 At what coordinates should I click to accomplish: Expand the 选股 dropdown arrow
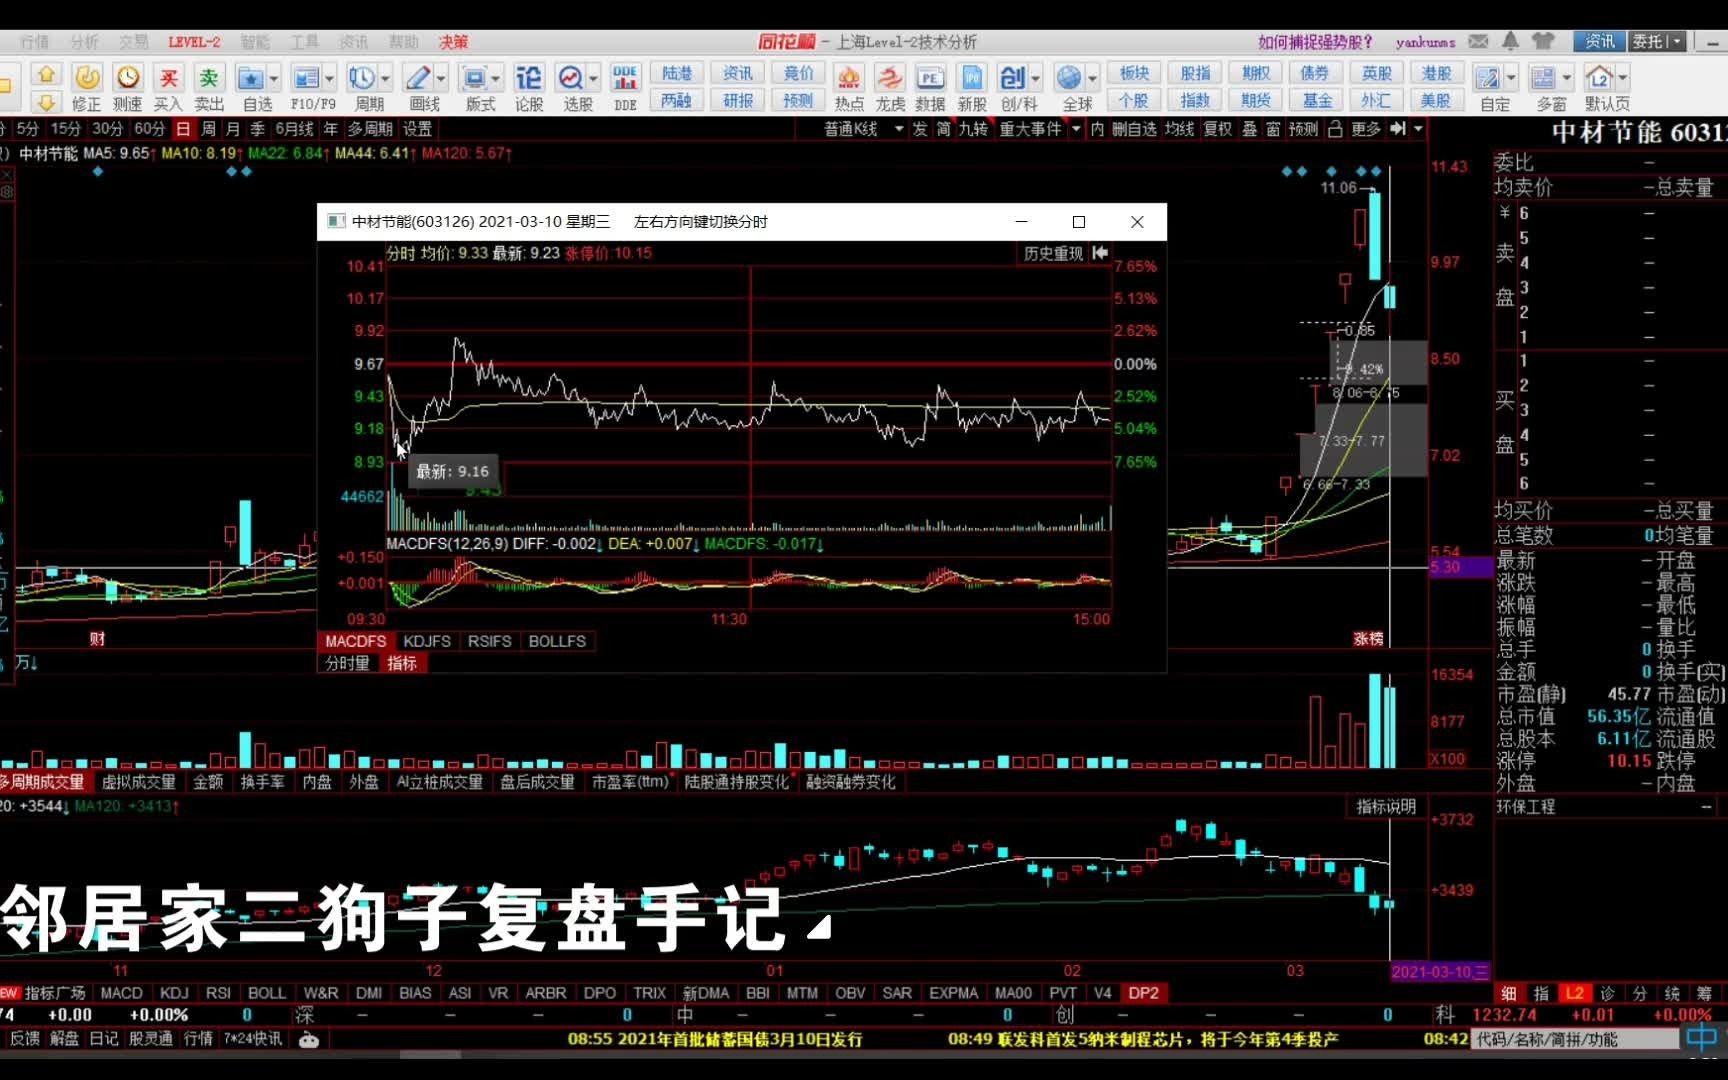click(x=594, y=78)
